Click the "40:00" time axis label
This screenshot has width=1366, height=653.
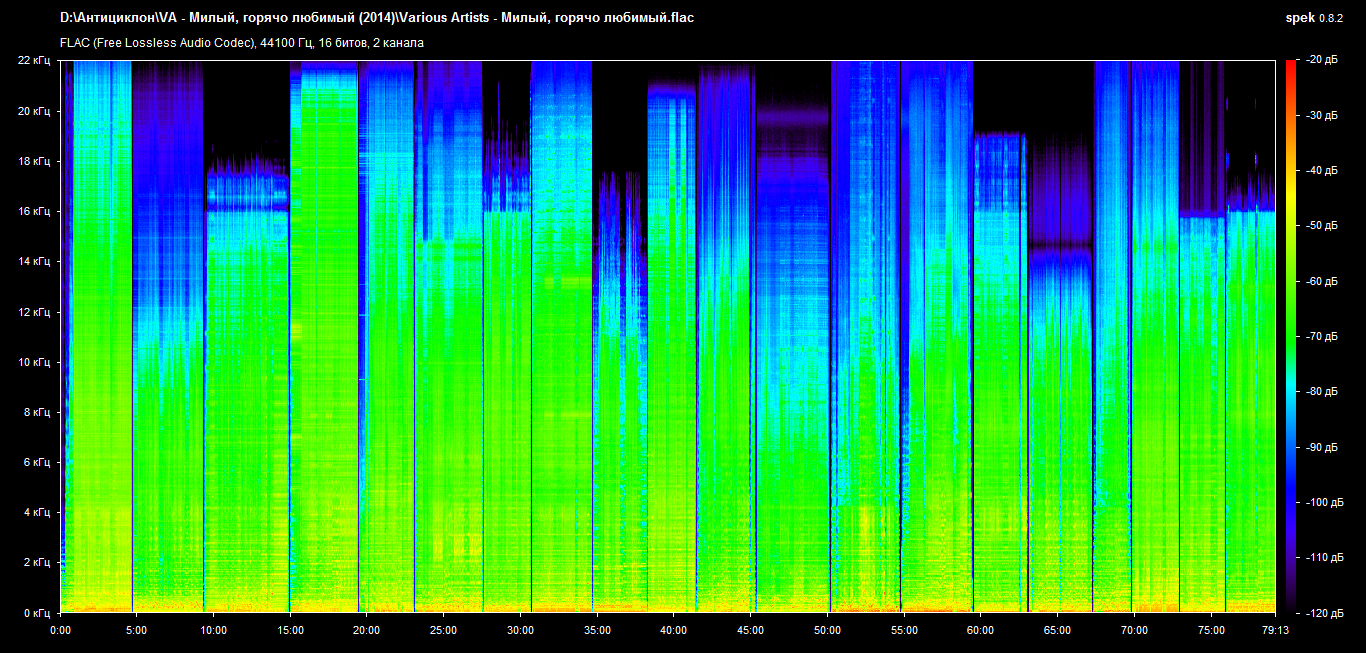(x=674, y=631)
